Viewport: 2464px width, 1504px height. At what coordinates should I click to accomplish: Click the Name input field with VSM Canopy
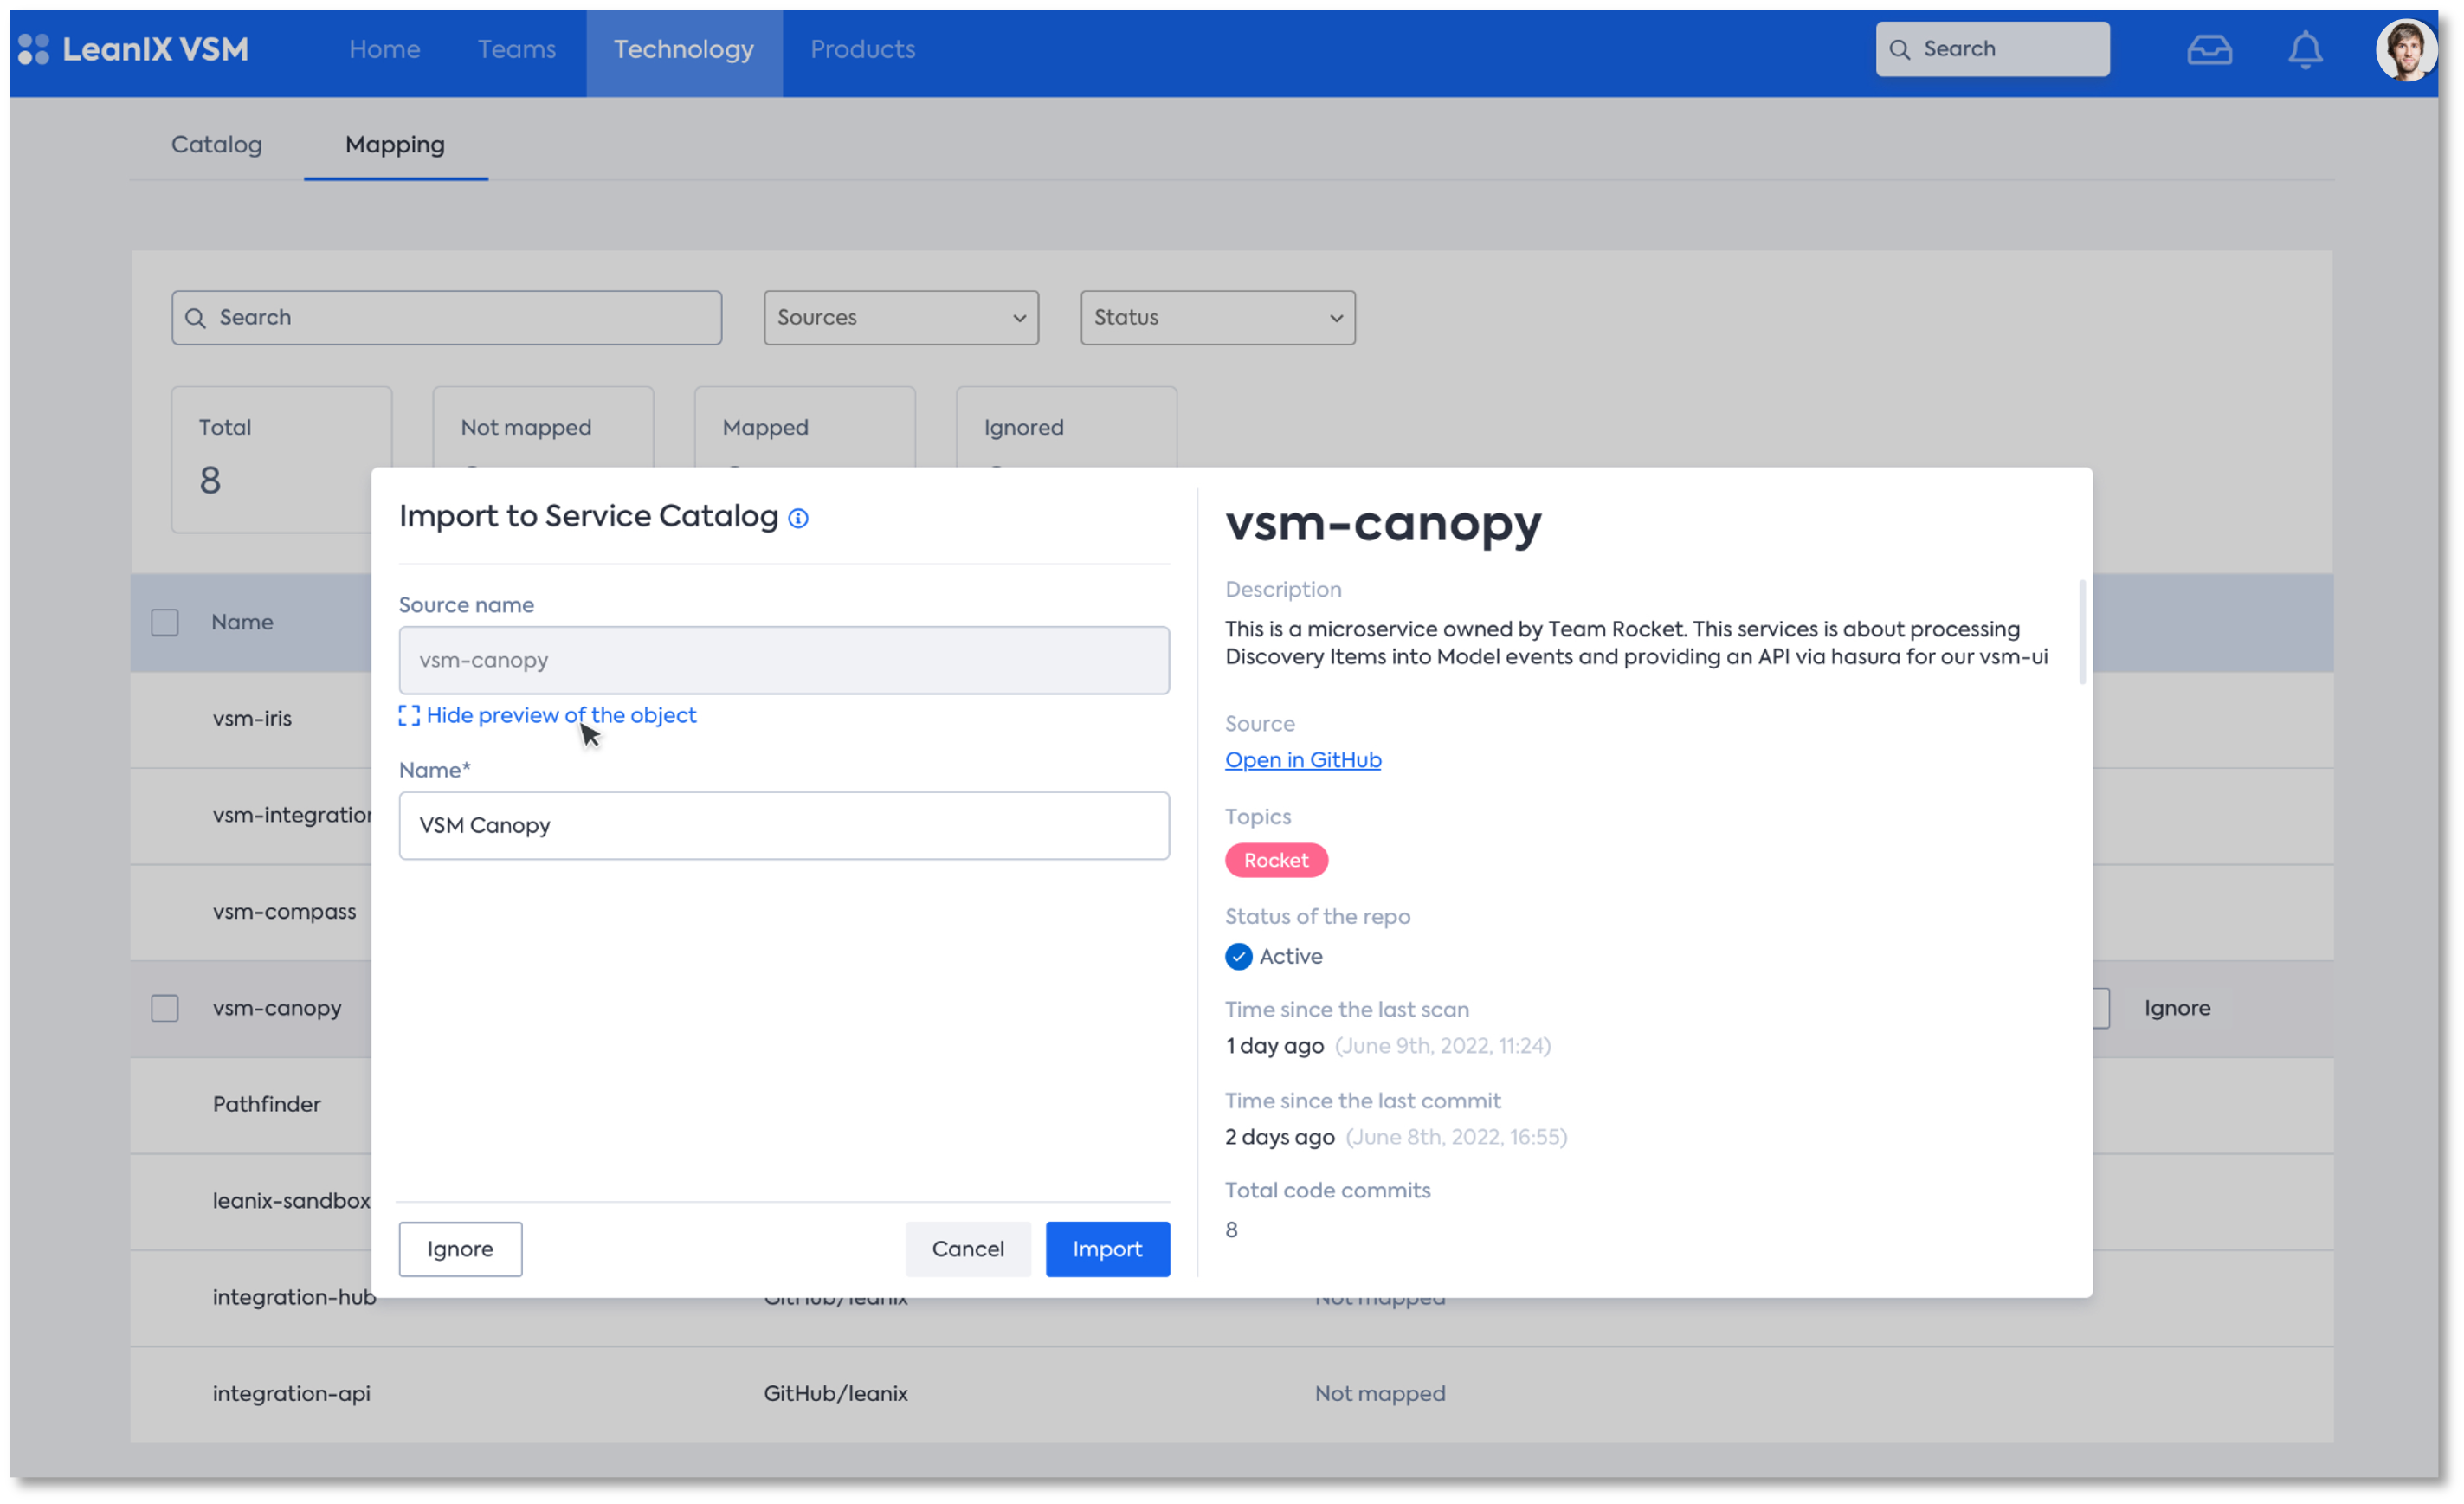tap(784, 826)
